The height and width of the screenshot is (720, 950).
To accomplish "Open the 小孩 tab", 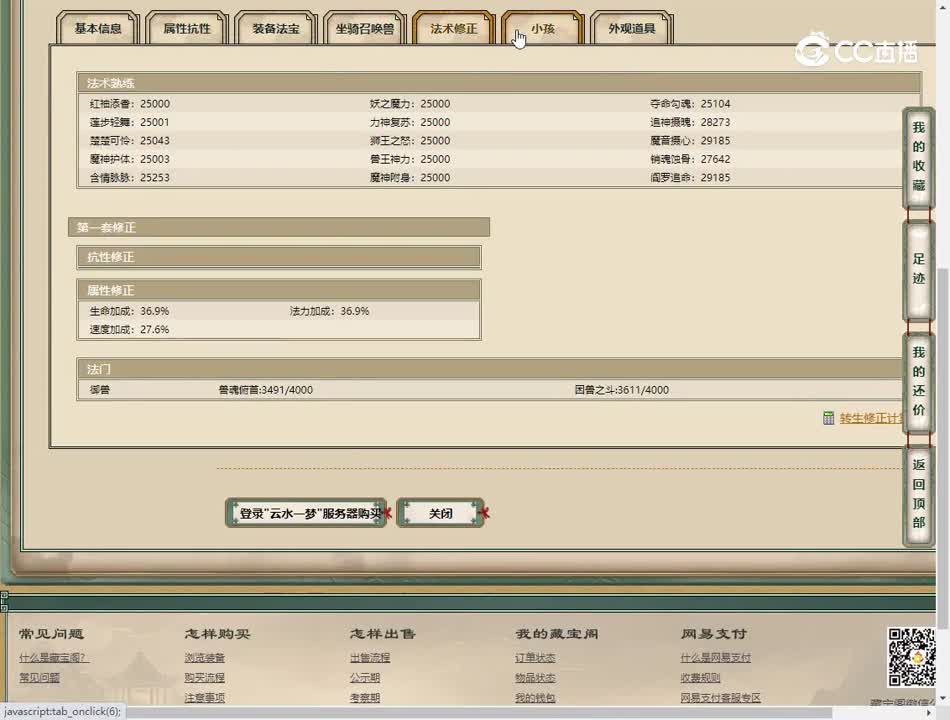I will click(543, 29).
